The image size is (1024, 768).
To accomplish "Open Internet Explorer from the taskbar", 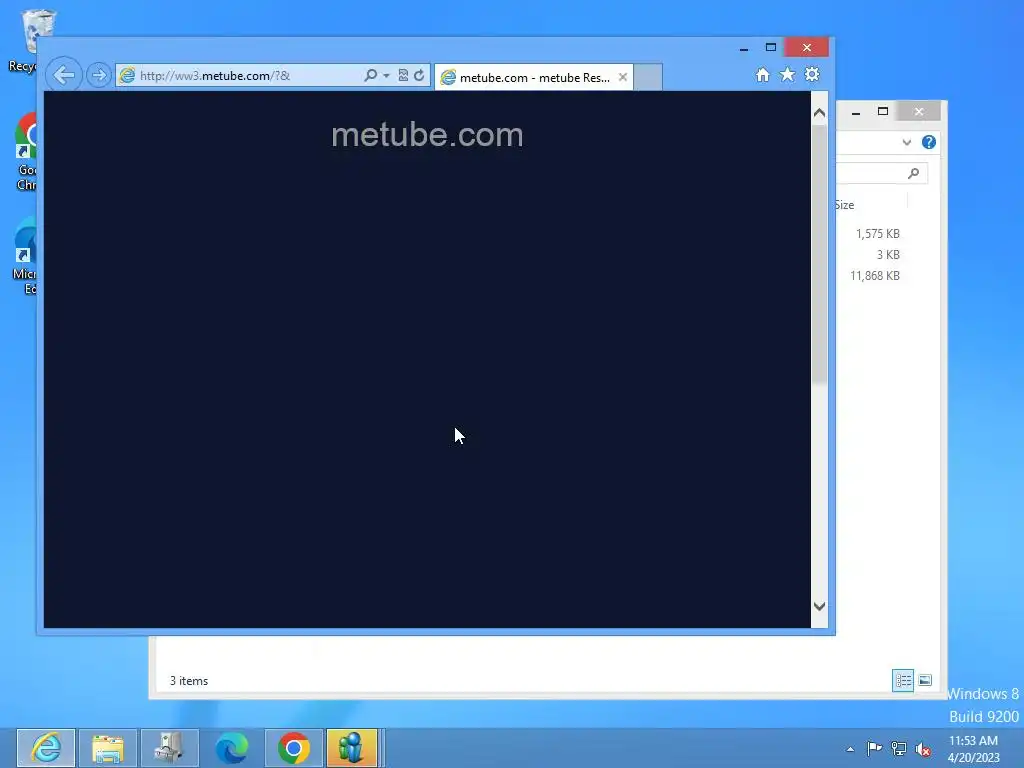I will tap(46, 748).
